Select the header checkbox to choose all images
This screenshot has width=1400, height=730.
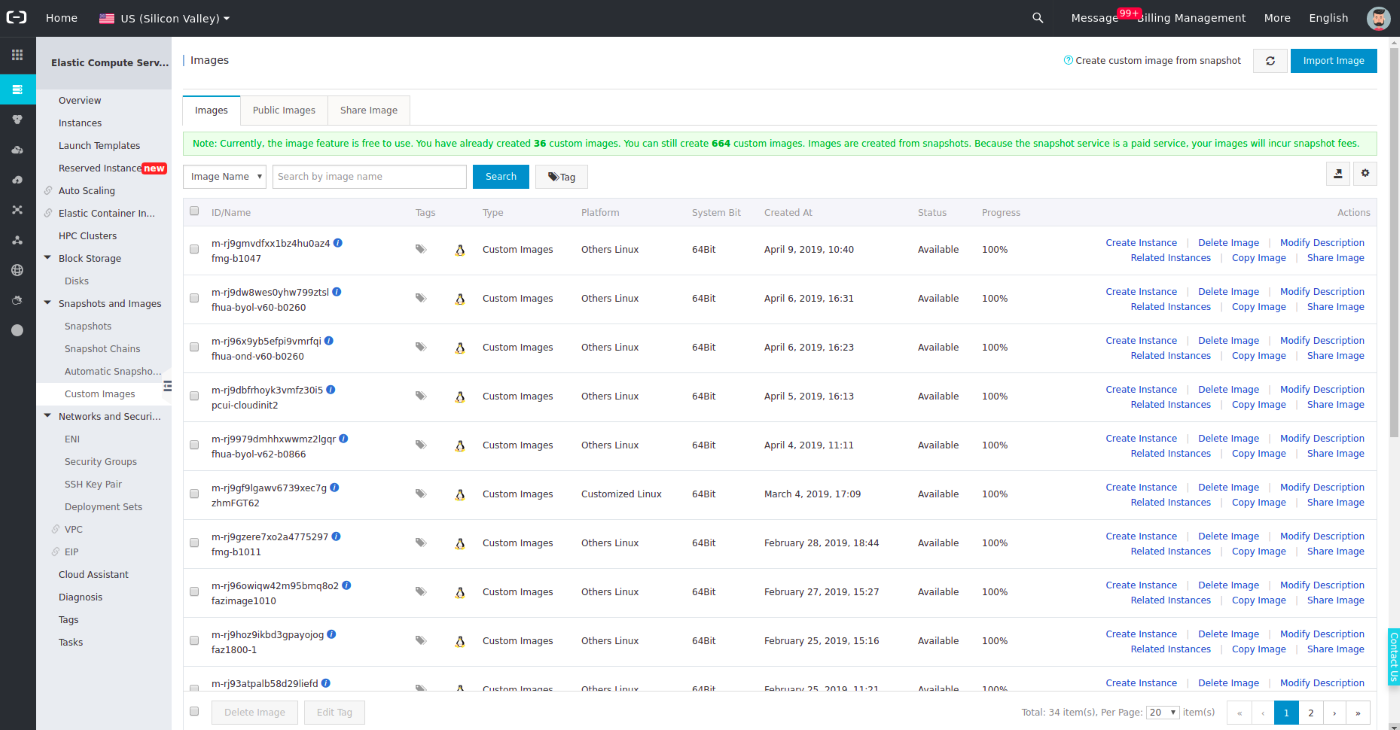tap(194, 212)
